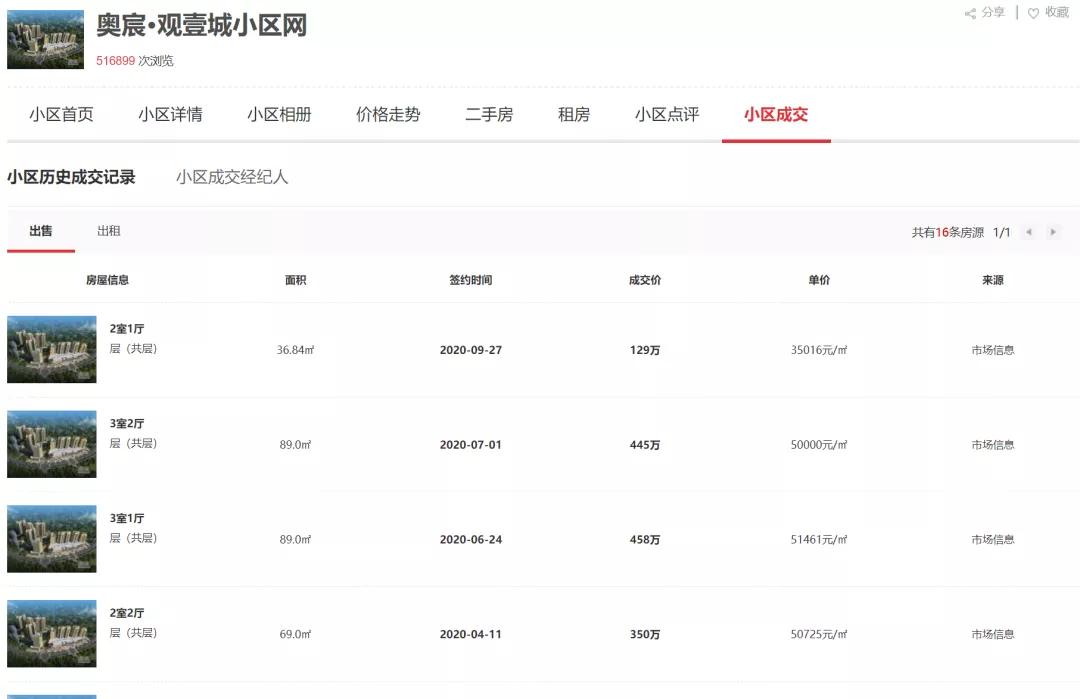
Task: Open the 二手房 tab
Action: [x=489, y=114]
